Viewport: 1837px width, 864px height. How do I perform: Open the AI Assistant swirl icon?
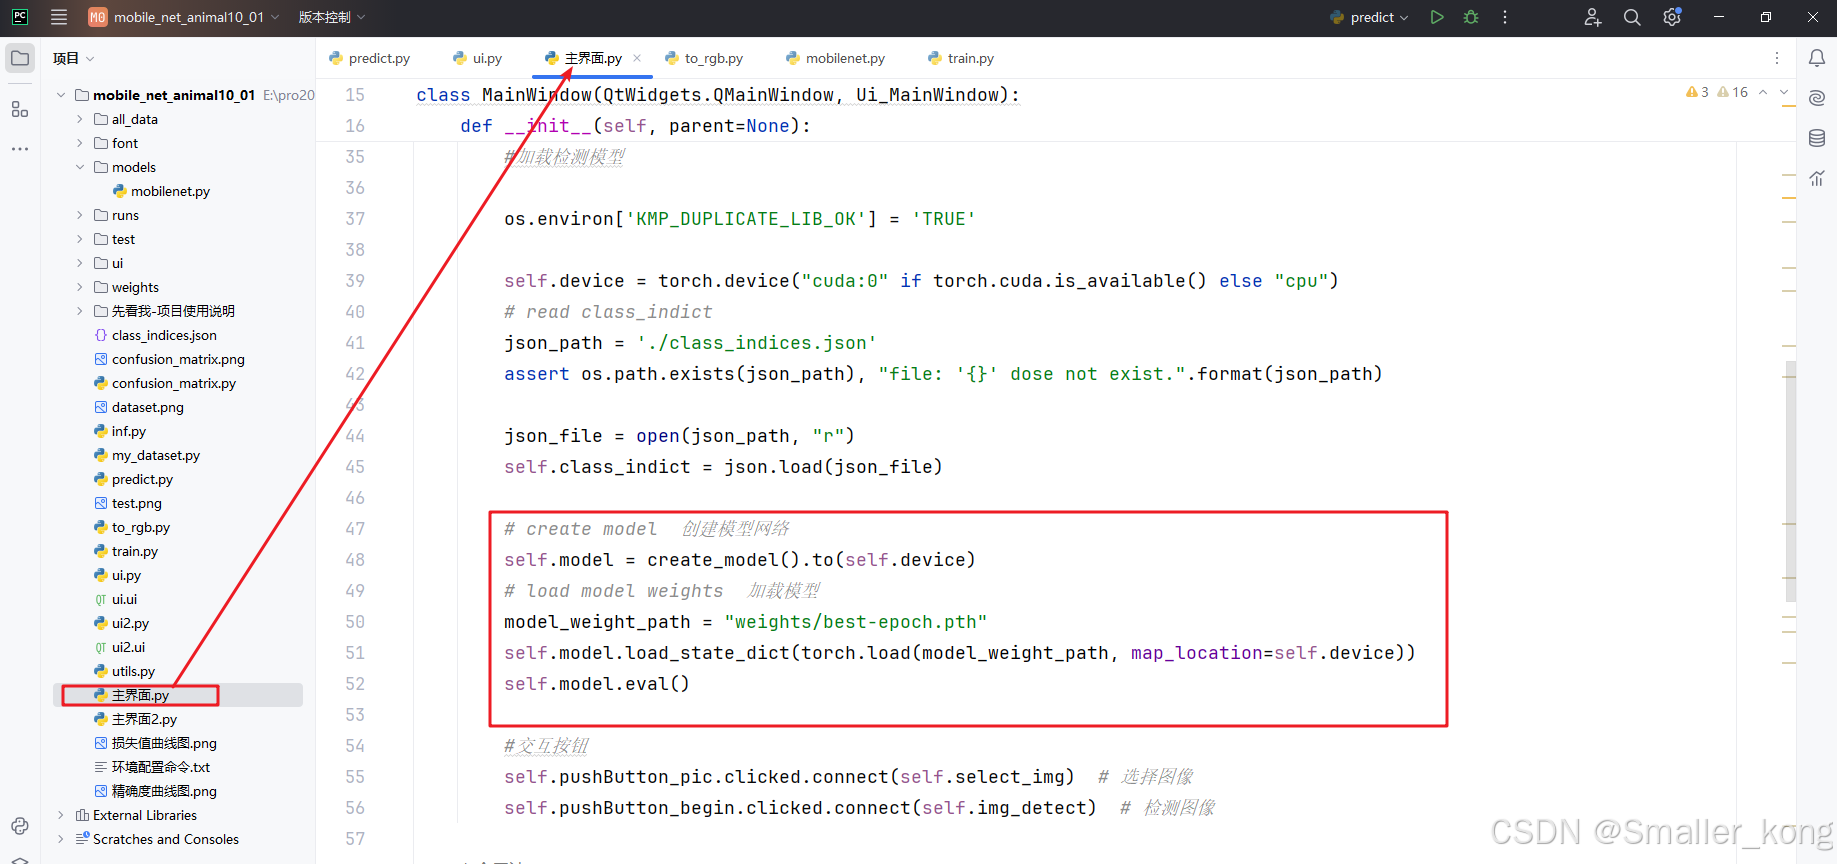(1817, 98)
